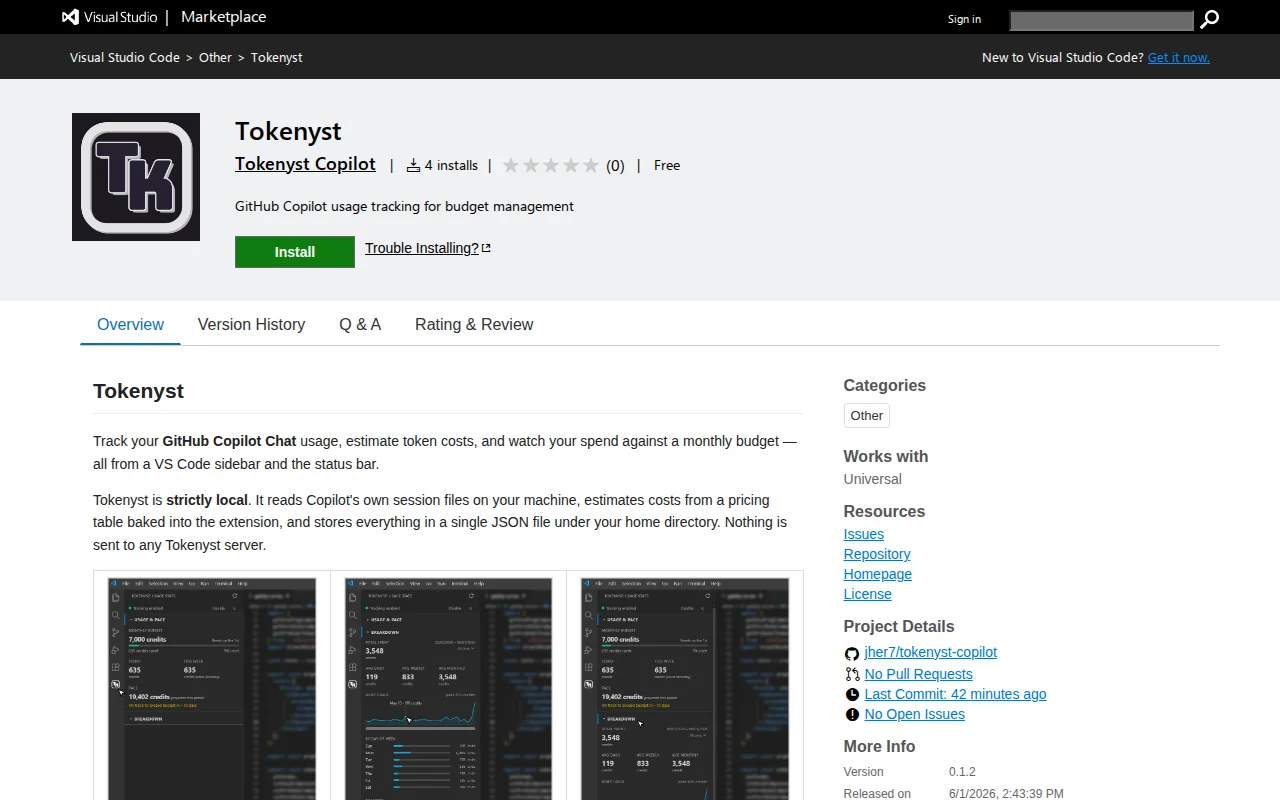This screenshot has width=1280, height=800.
Task: Click the "Project Details" sidebar heading
Action: tap(899, 626)
